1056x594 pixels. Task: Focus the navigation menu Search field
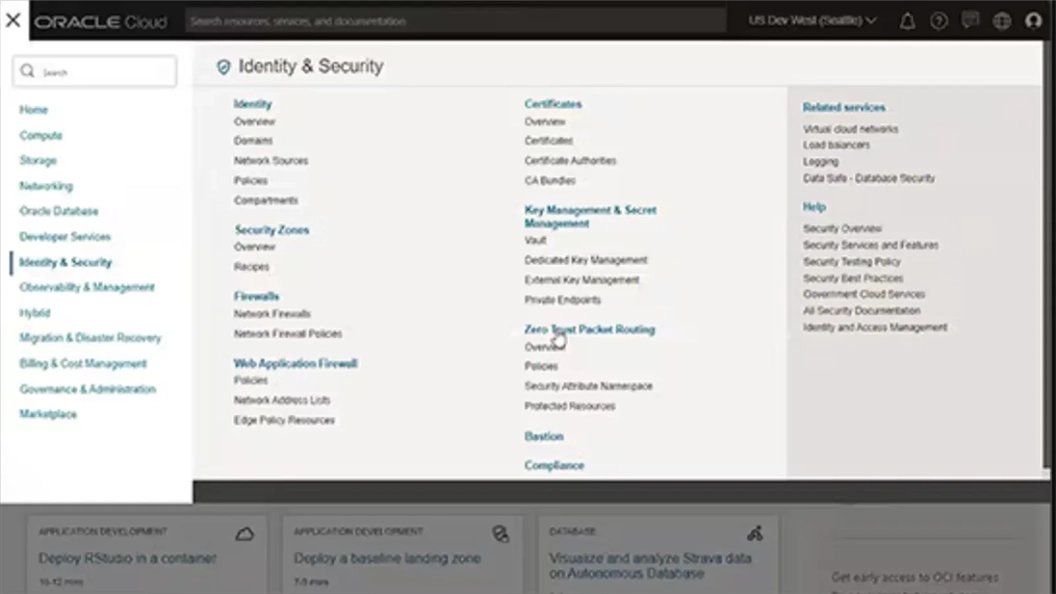[x=94, y=71]
